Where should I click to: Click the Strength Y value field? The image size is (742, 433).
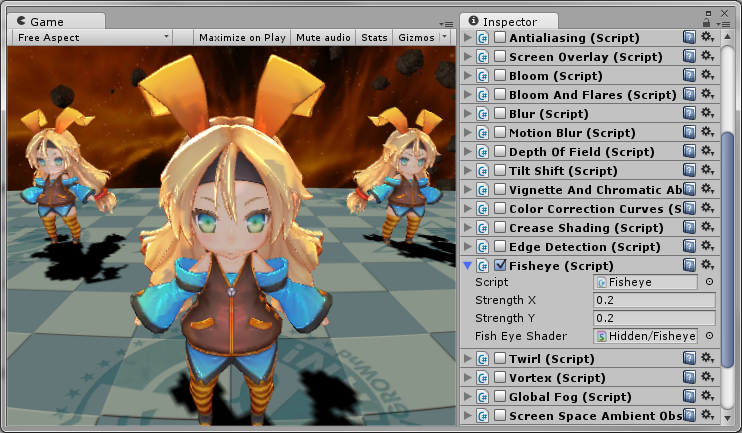tap(654, 318)
